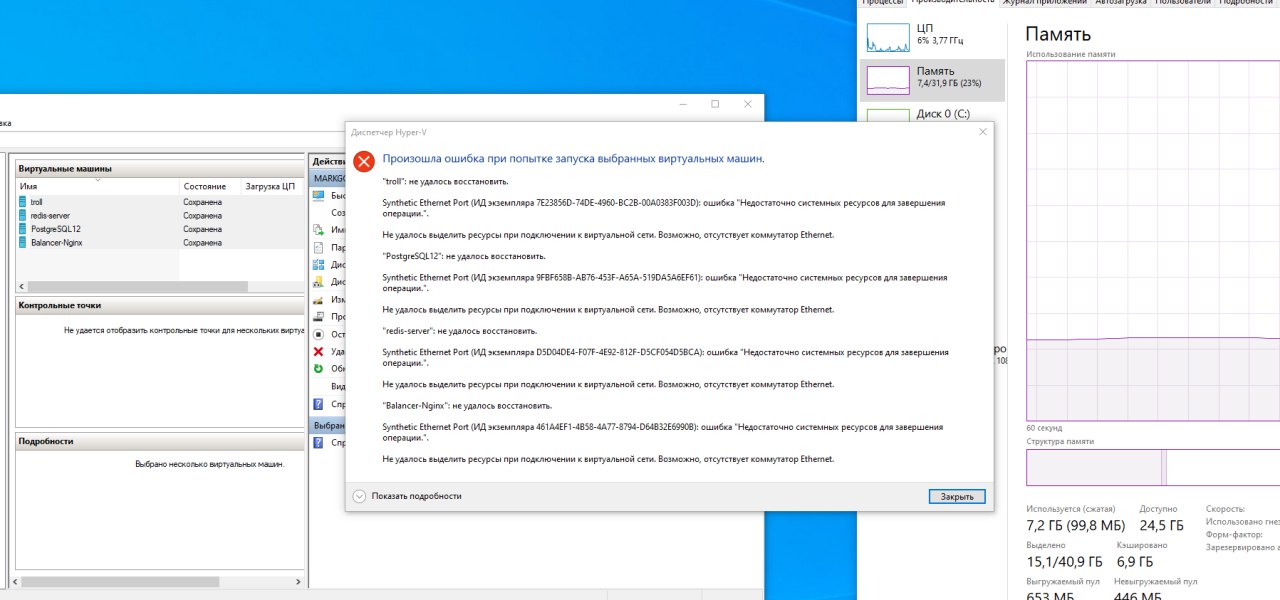Open the Virtual SAN Manager icon

point(318,282)
